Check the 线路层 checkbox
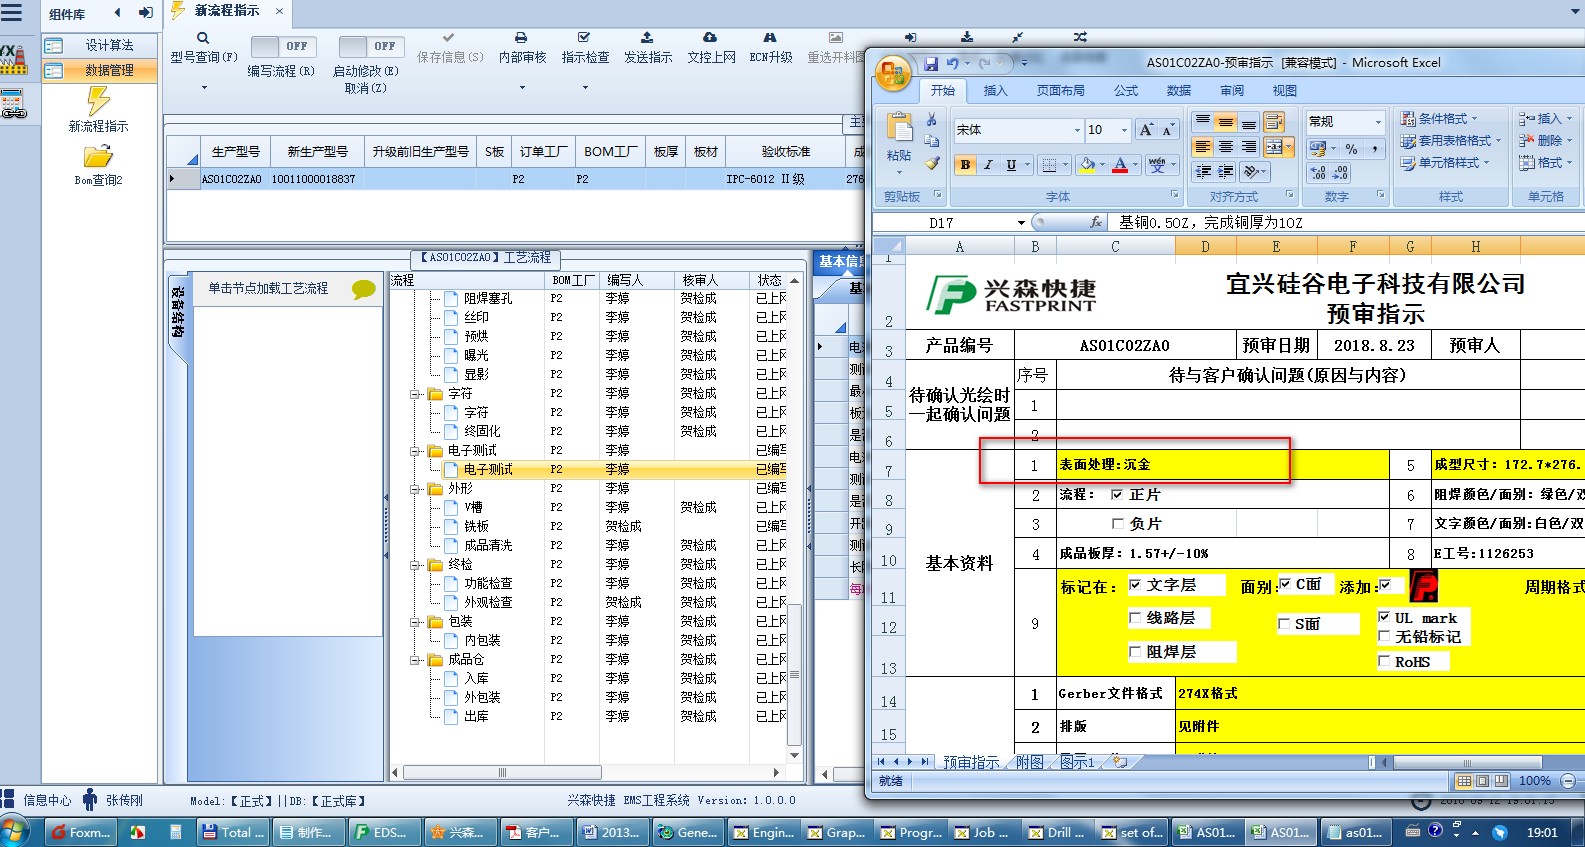This screenshot has width=1585, height=847. click(x=1135, y=618)
